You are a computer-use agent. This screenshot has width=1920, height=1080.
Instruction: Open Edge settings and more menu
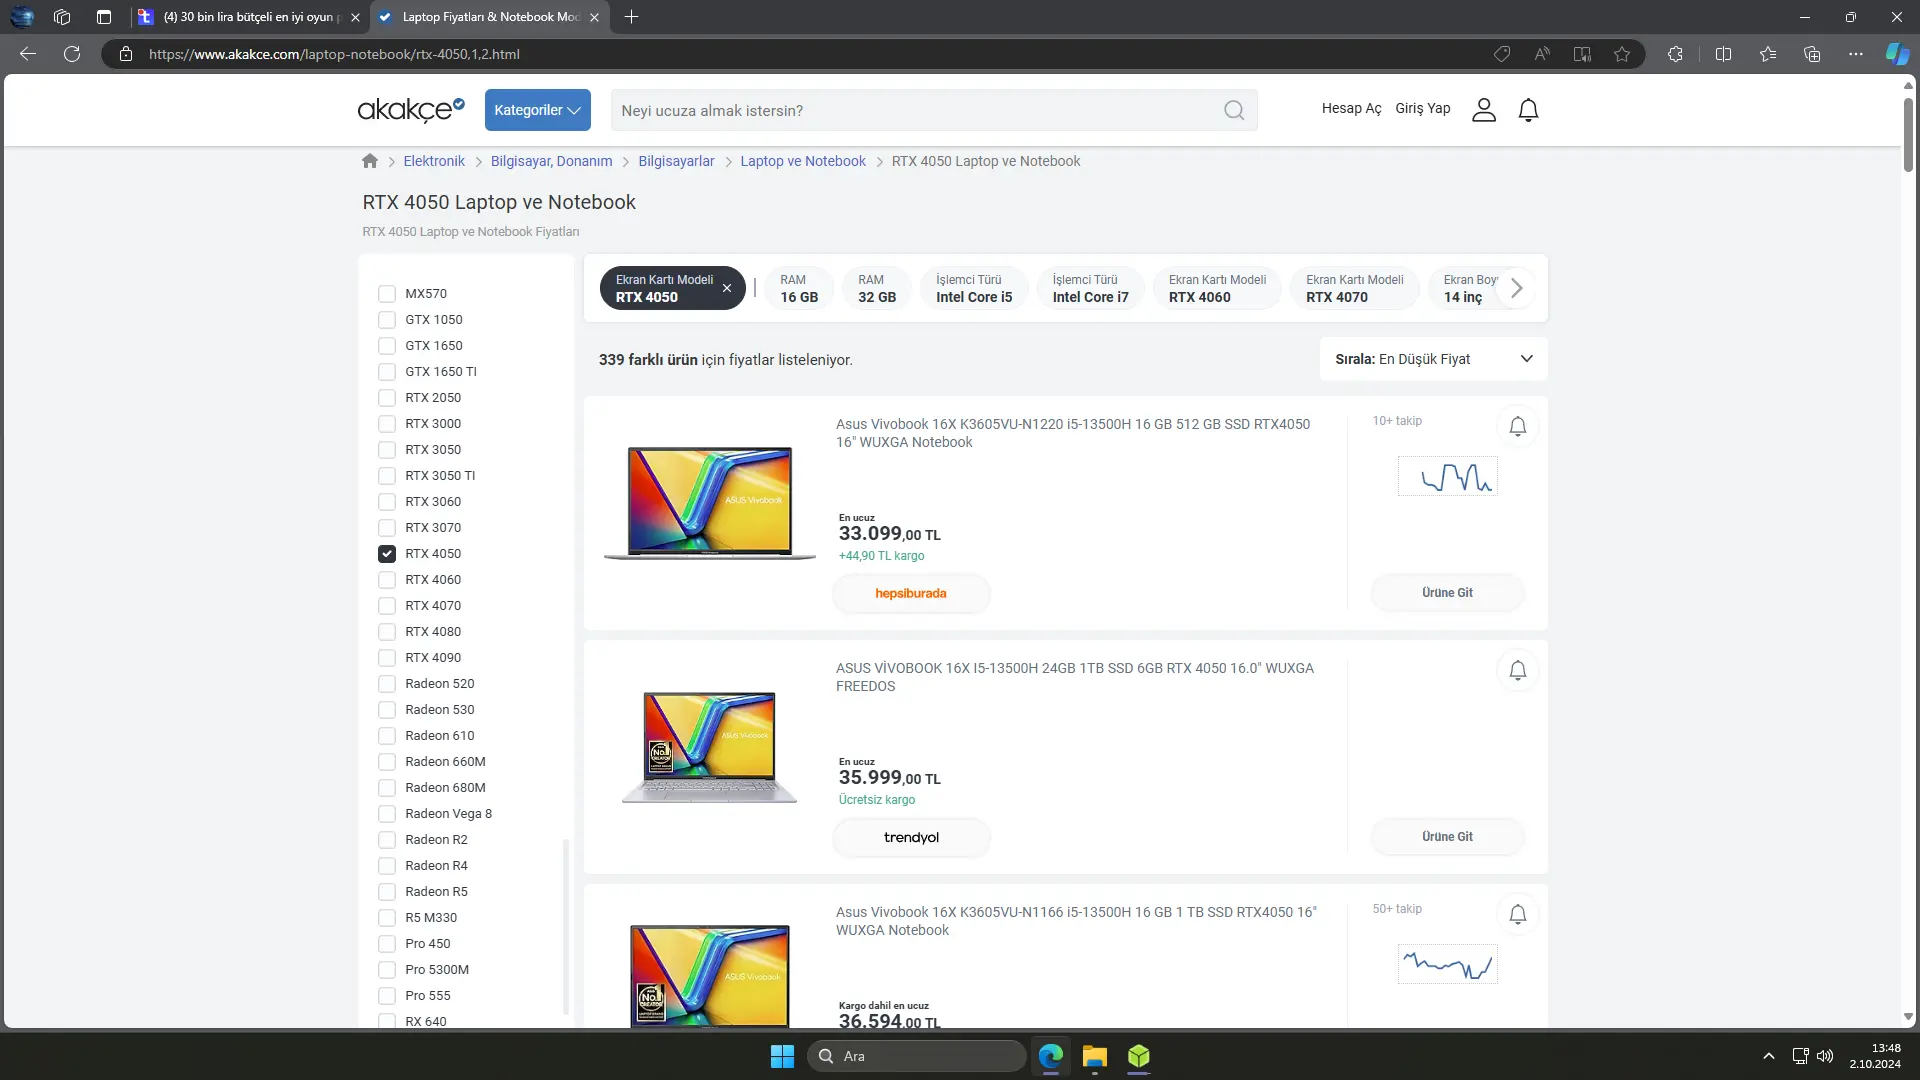pyautogui.click(x=1856, y=54)
